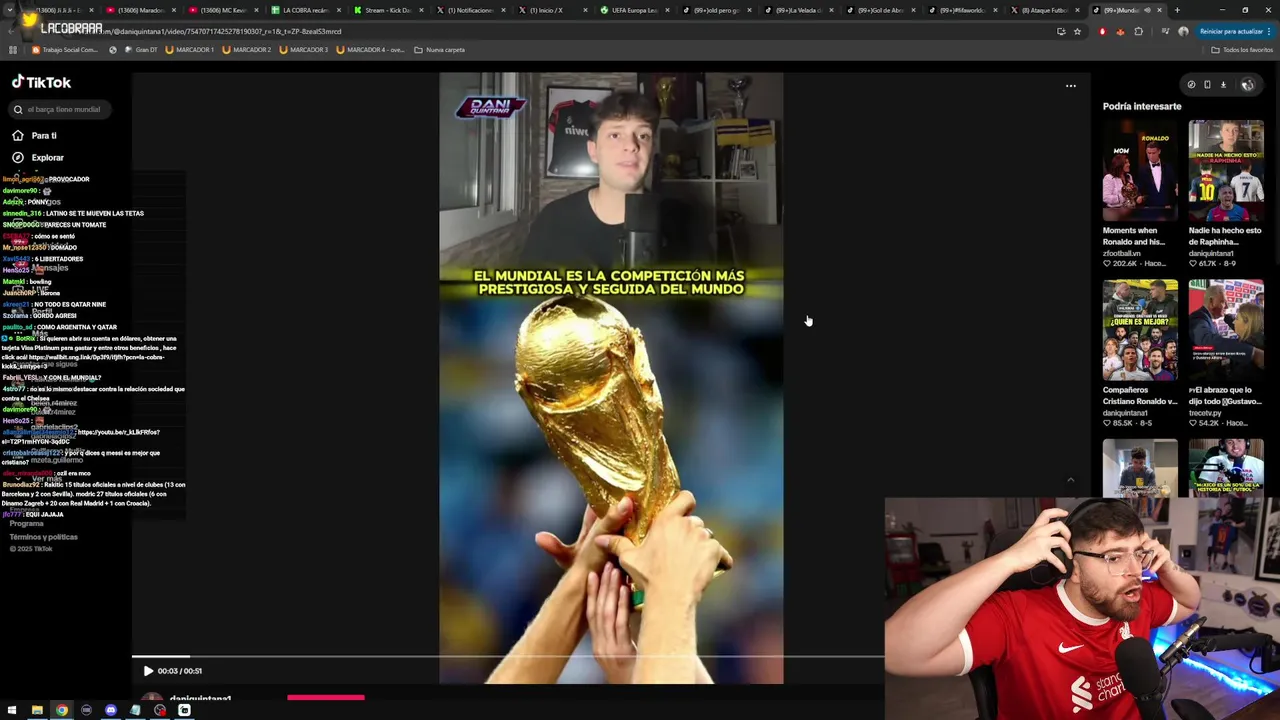Open the Todos los favoritos folder
This screenshot has height=720, width=1280.
pyautogui.click(x=1241, y=50)
